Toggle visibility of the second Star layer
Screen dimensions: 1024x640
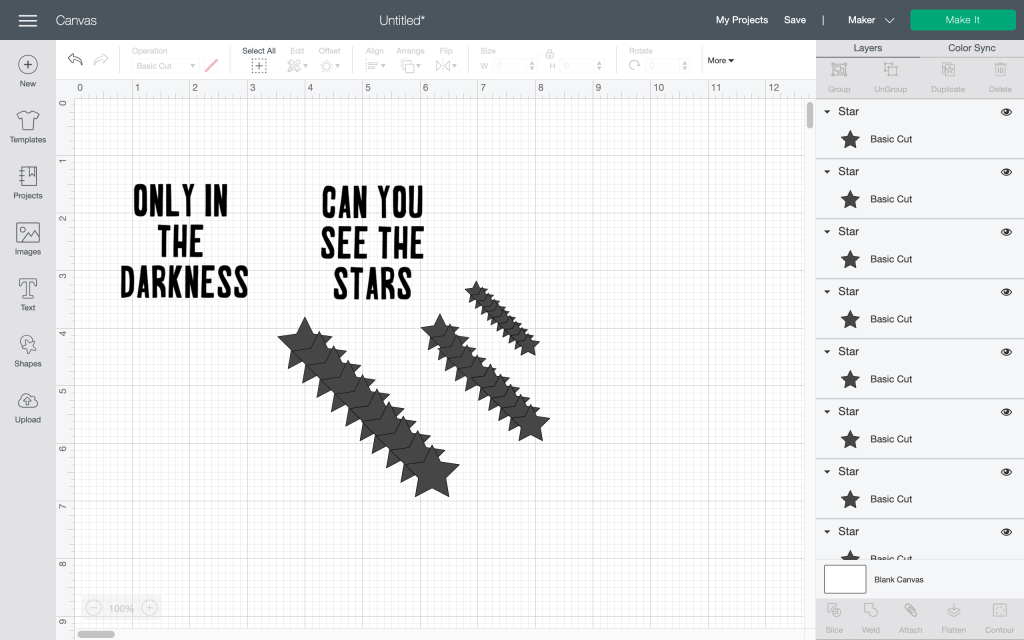pos(1006,172)
